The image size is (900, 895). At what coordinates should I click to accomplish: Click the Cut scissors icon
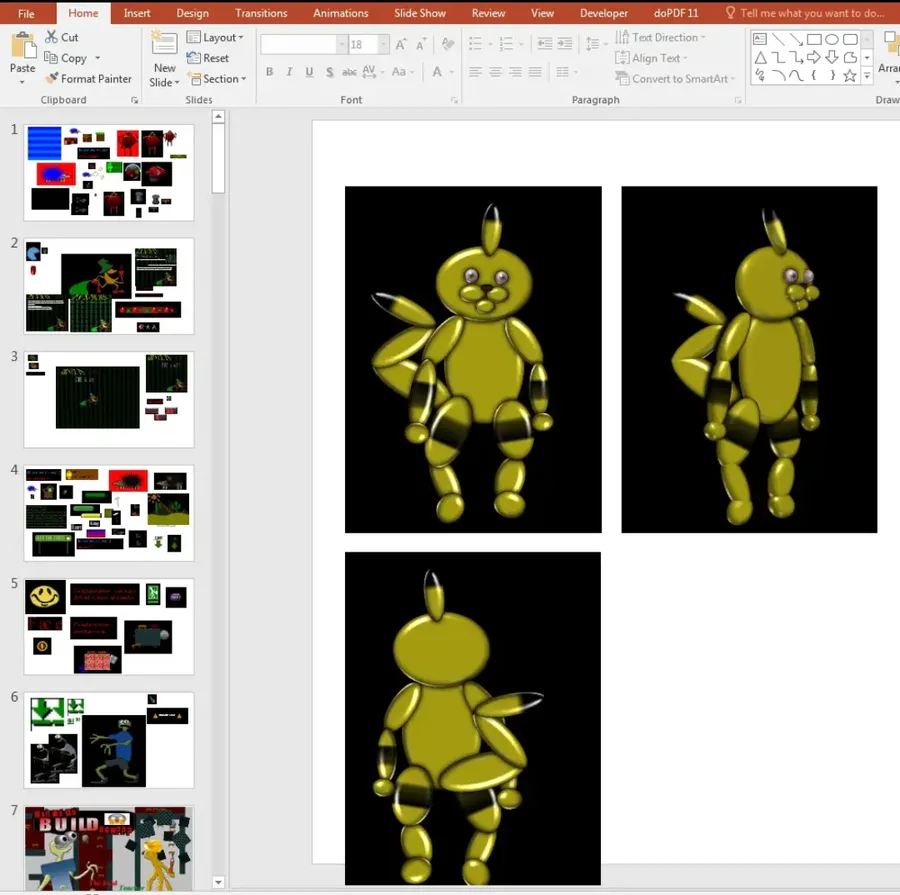[x=52, y=37]
